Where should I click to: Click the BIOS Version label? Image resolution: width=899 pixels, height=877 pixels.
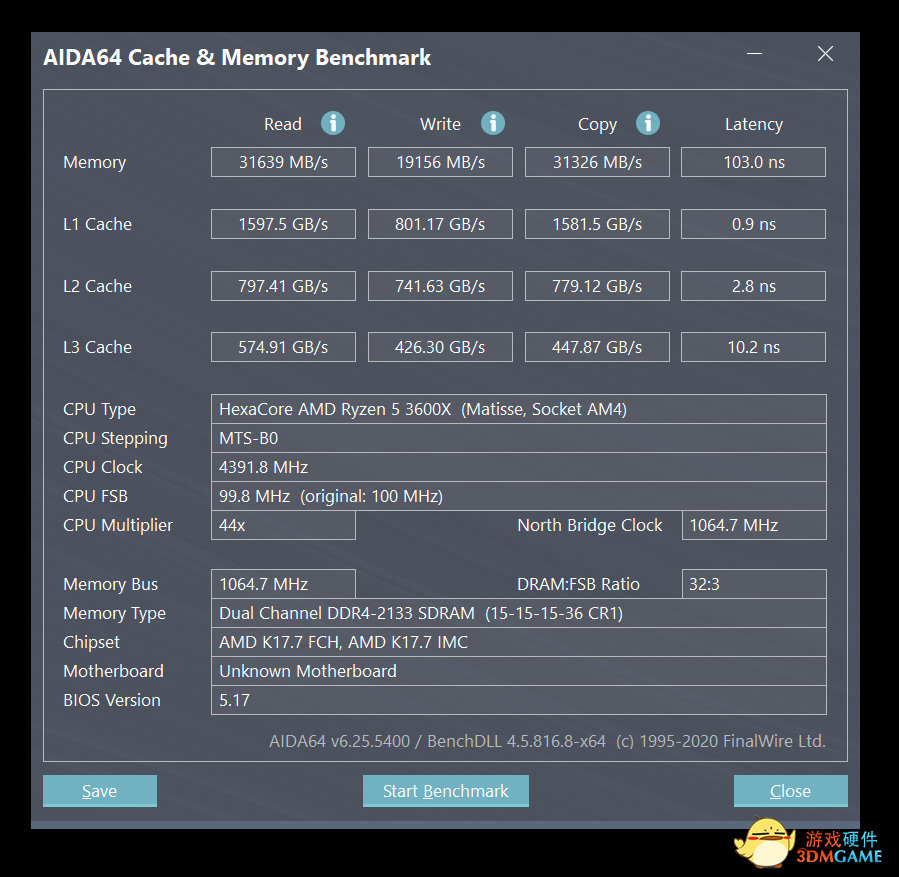tap(112, 700)
